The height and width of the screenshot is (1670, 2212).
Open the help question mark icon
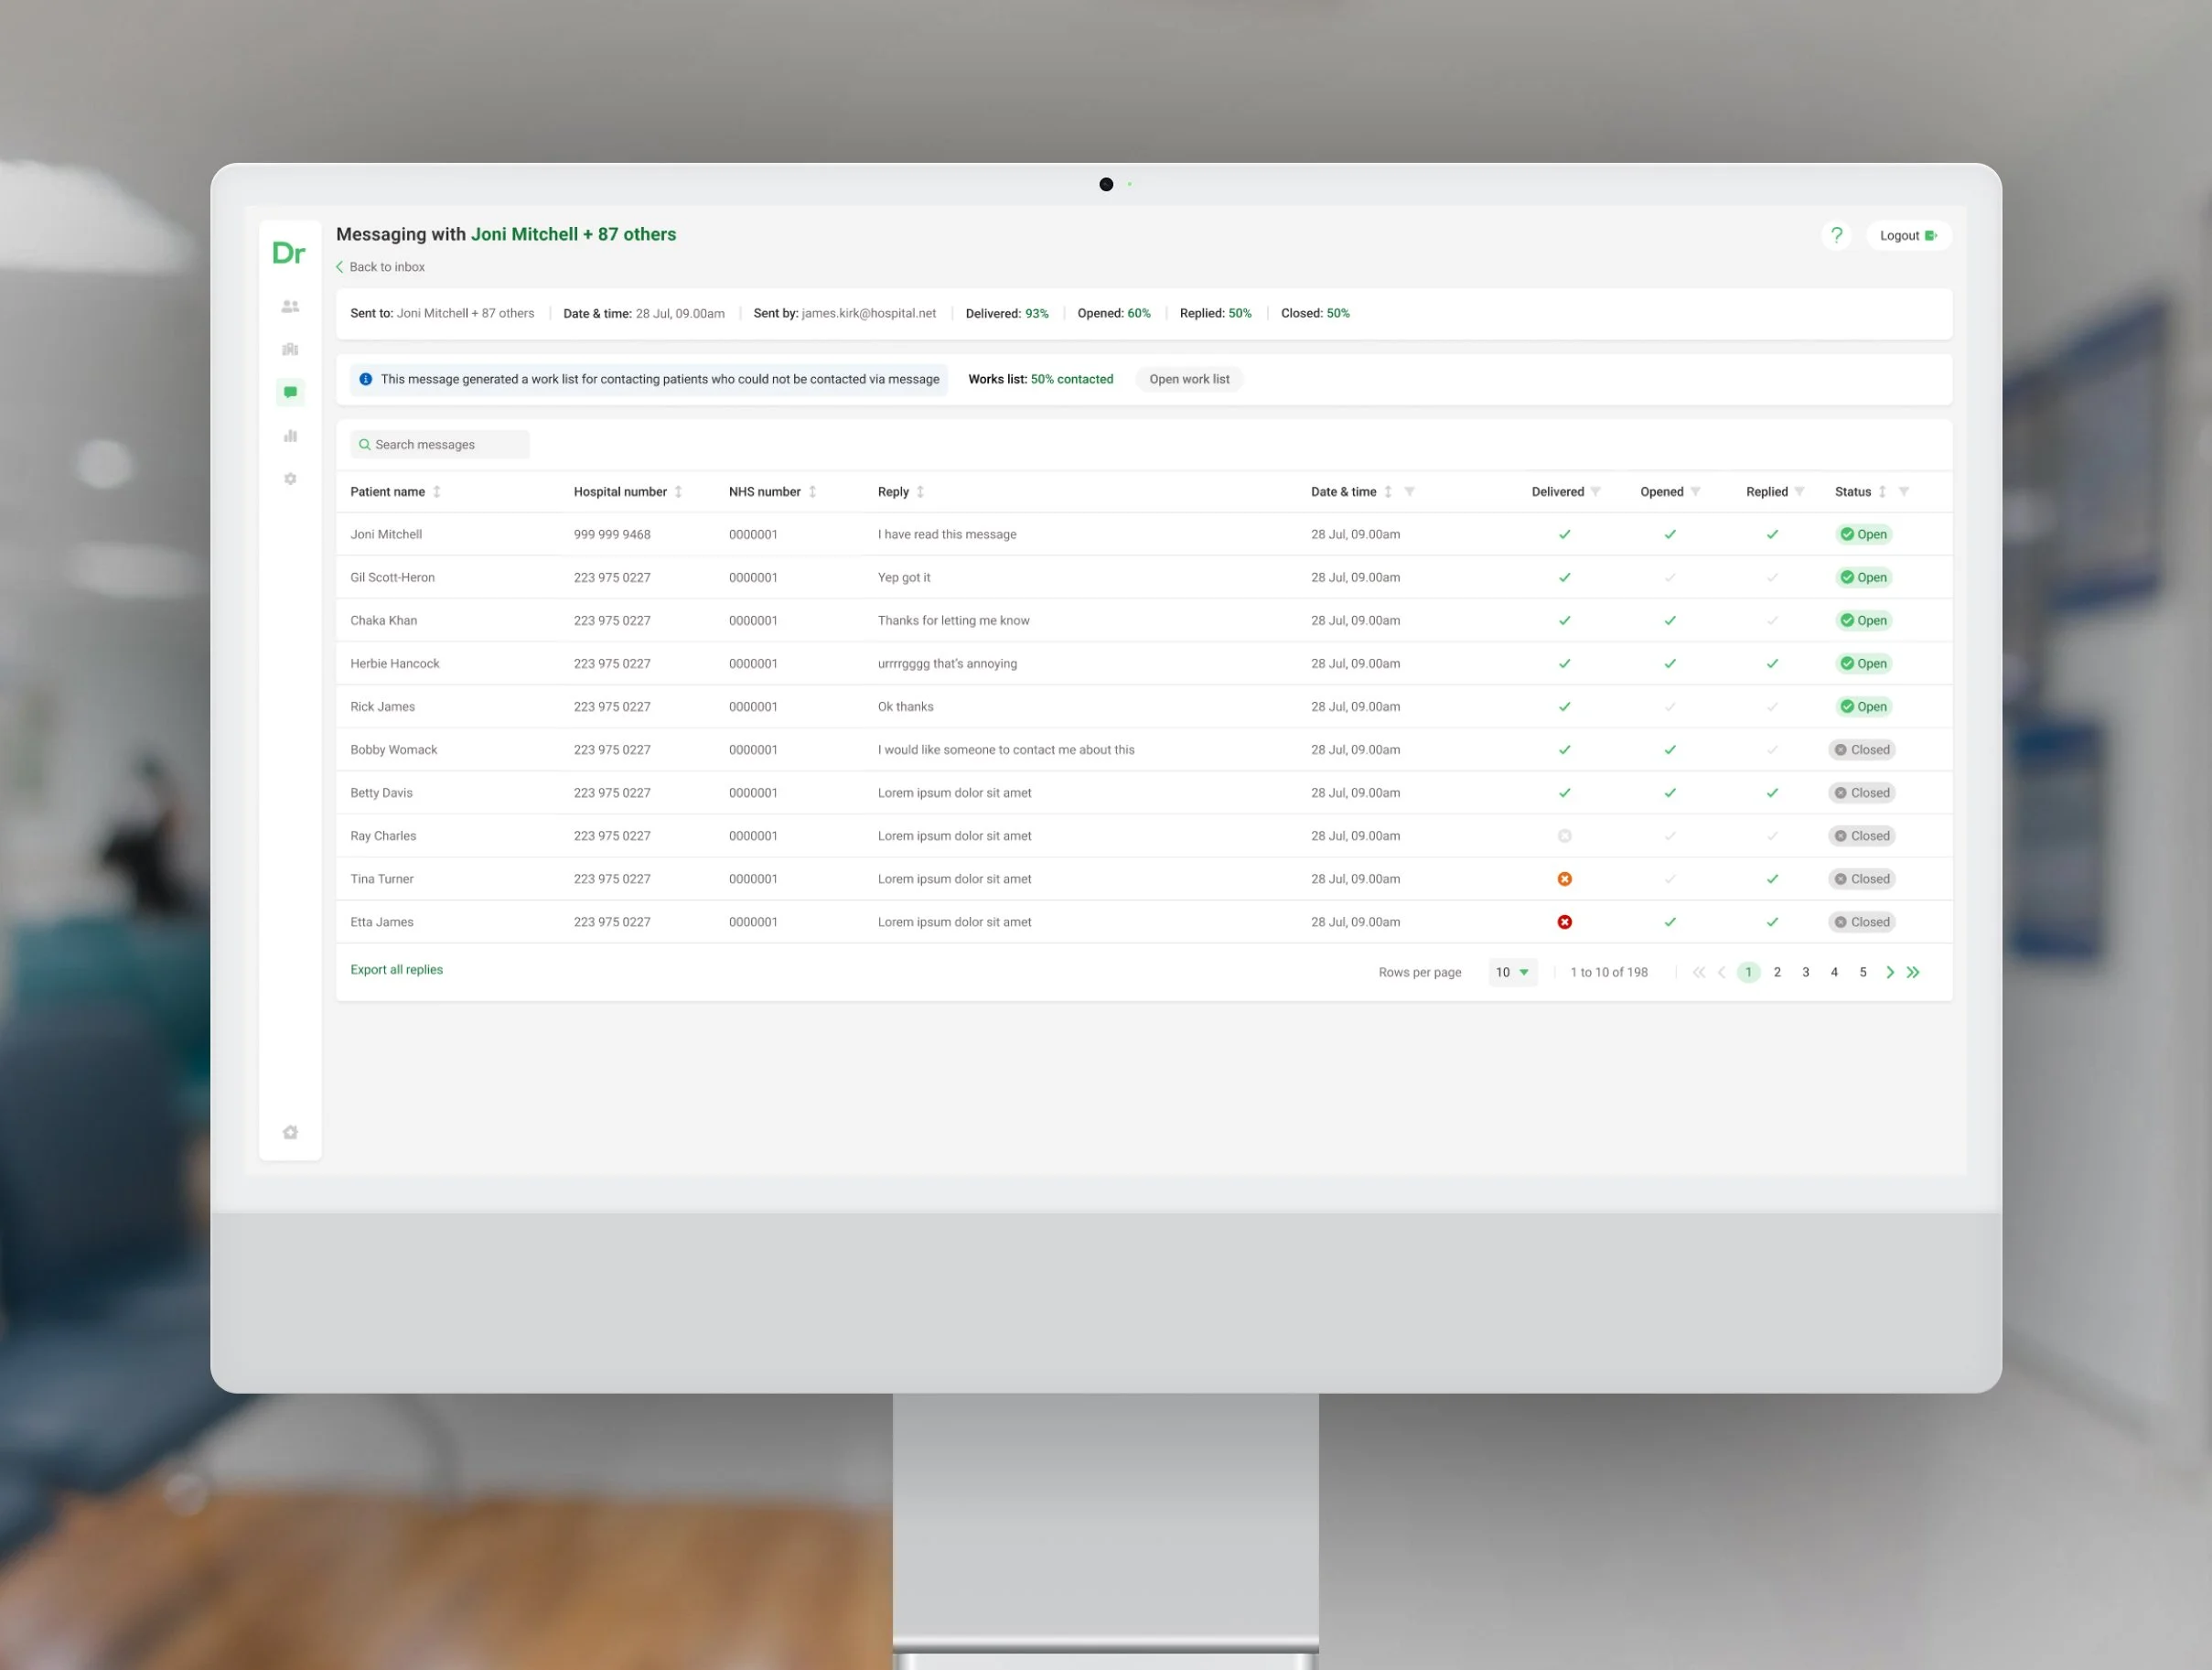pyautogui.click(x=1836, y=235)
